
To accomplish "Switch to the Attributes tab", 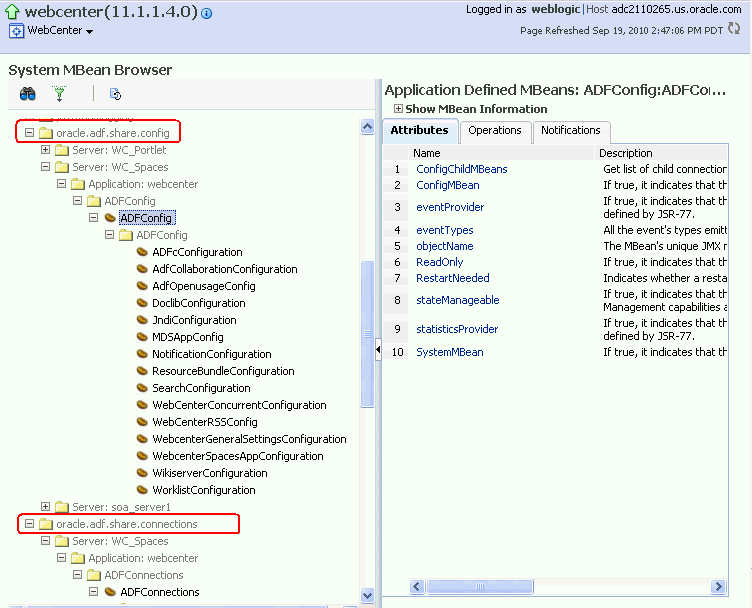I will coord(420,130).
